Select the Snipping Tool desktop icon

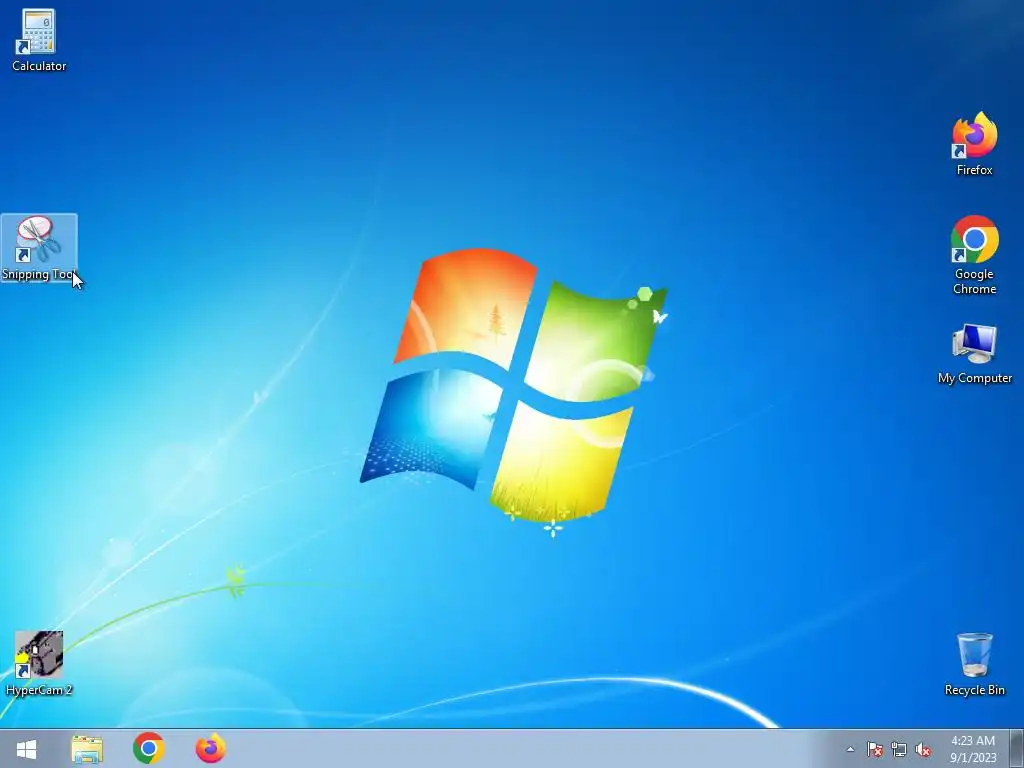[x=39, y=248]
